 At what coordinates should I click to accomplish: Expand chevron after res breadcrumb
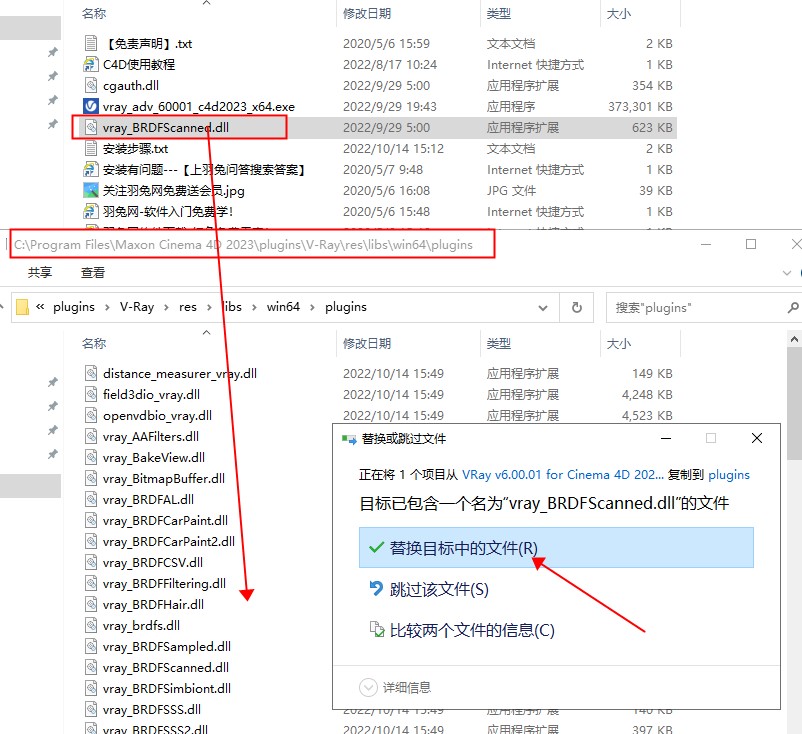[209, 307]
